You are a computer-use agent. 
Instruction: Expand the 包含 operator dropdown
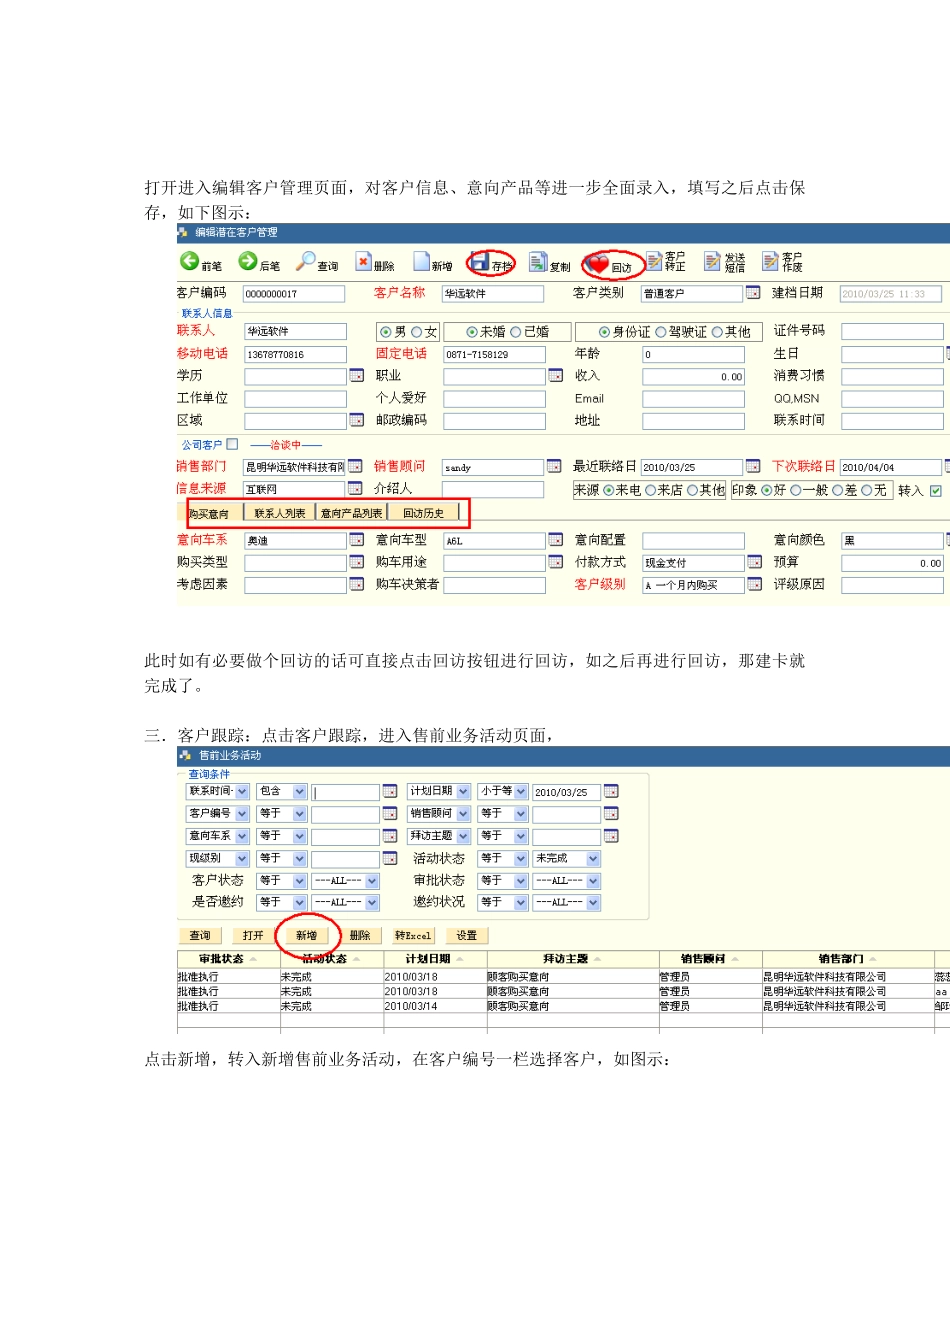pyautogui.click(x=299, y=791)
